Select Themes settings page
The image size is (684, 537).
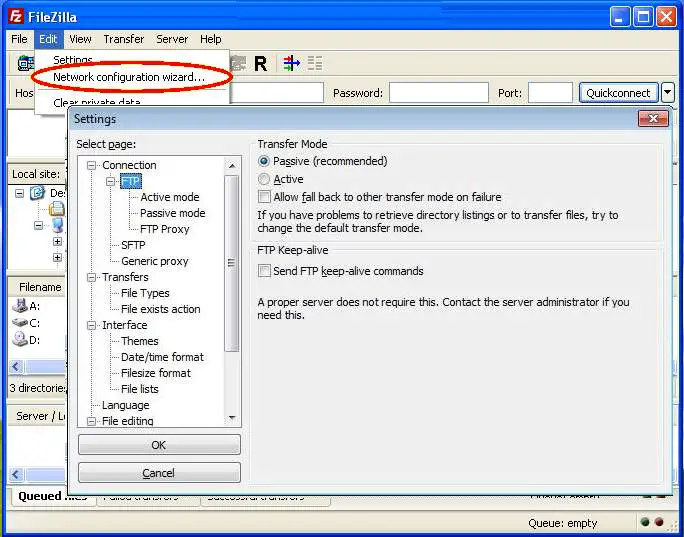tap(140, 341)
